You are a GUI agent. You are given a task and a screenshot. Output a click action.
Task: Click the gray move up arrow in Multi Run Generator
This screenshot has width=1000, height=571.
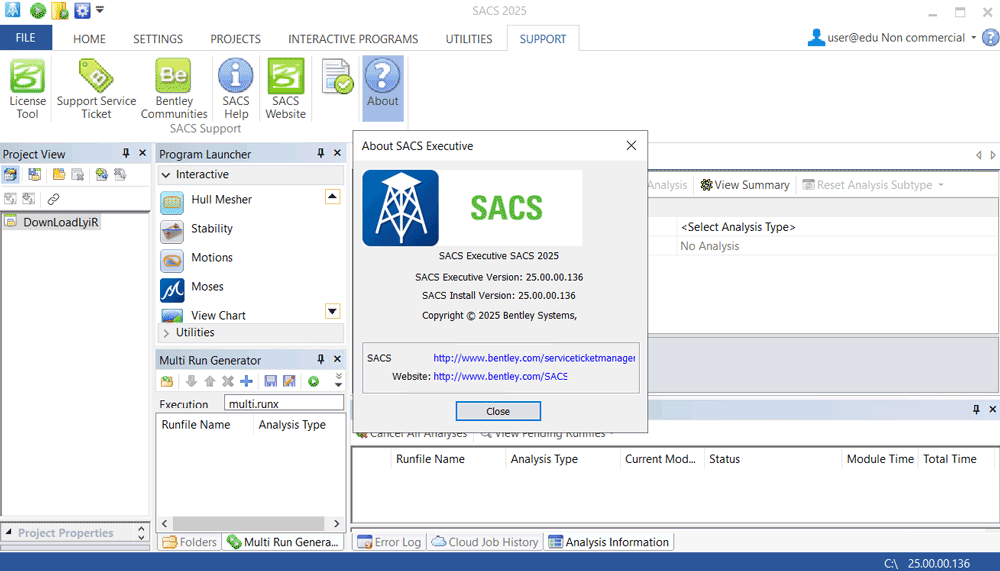coord(210,382)
